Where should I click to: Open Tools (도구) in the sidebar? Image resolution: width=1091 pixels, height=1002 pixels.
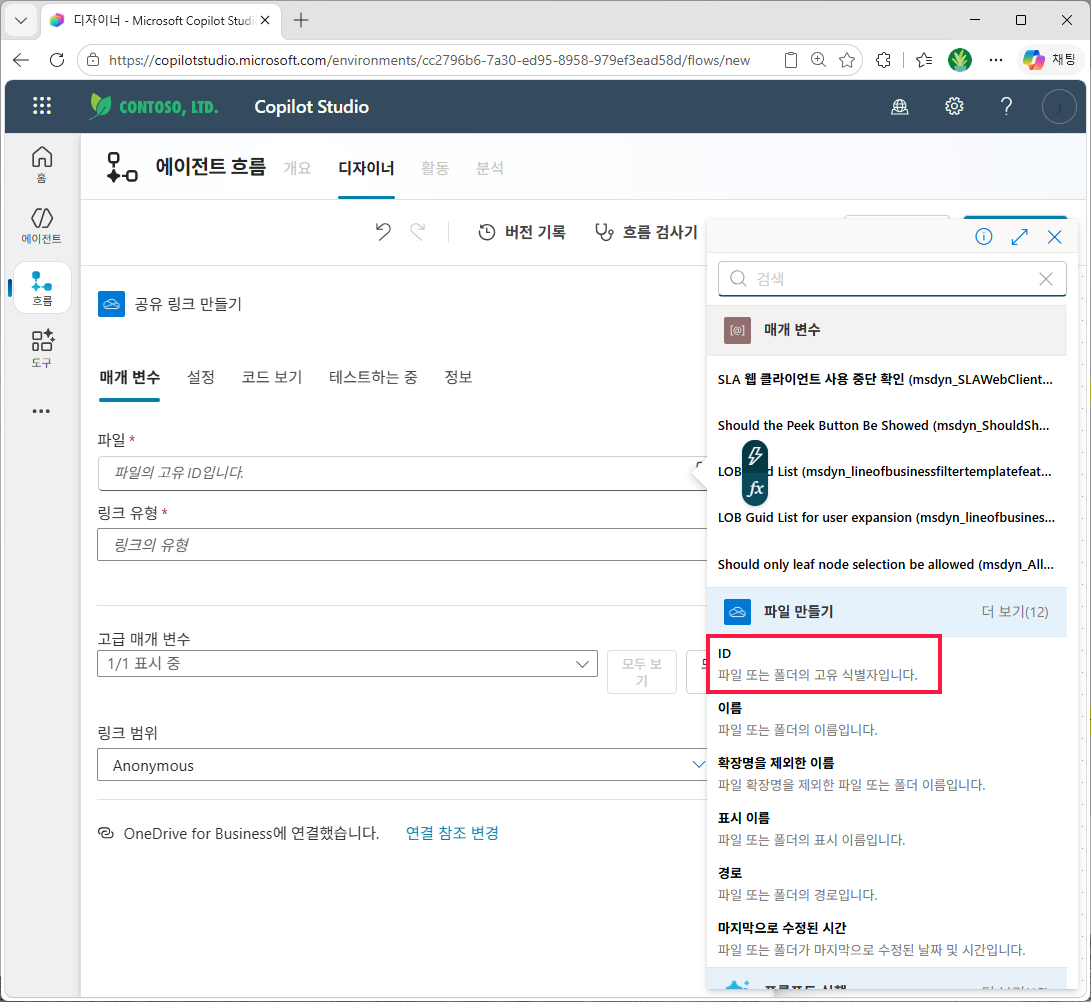[x=42, y=348]
